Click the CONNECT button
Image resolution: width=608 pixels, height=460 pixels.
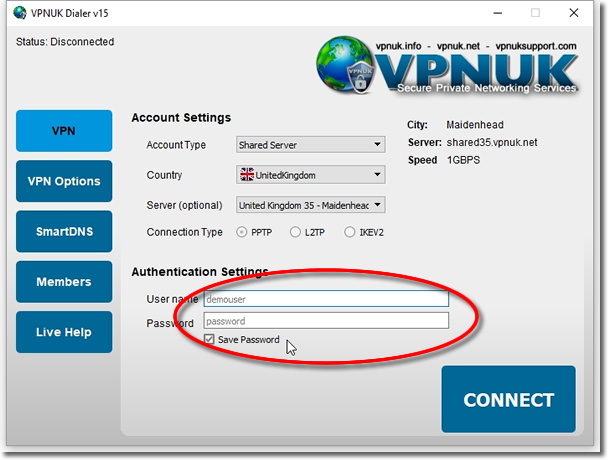(508, 399)
